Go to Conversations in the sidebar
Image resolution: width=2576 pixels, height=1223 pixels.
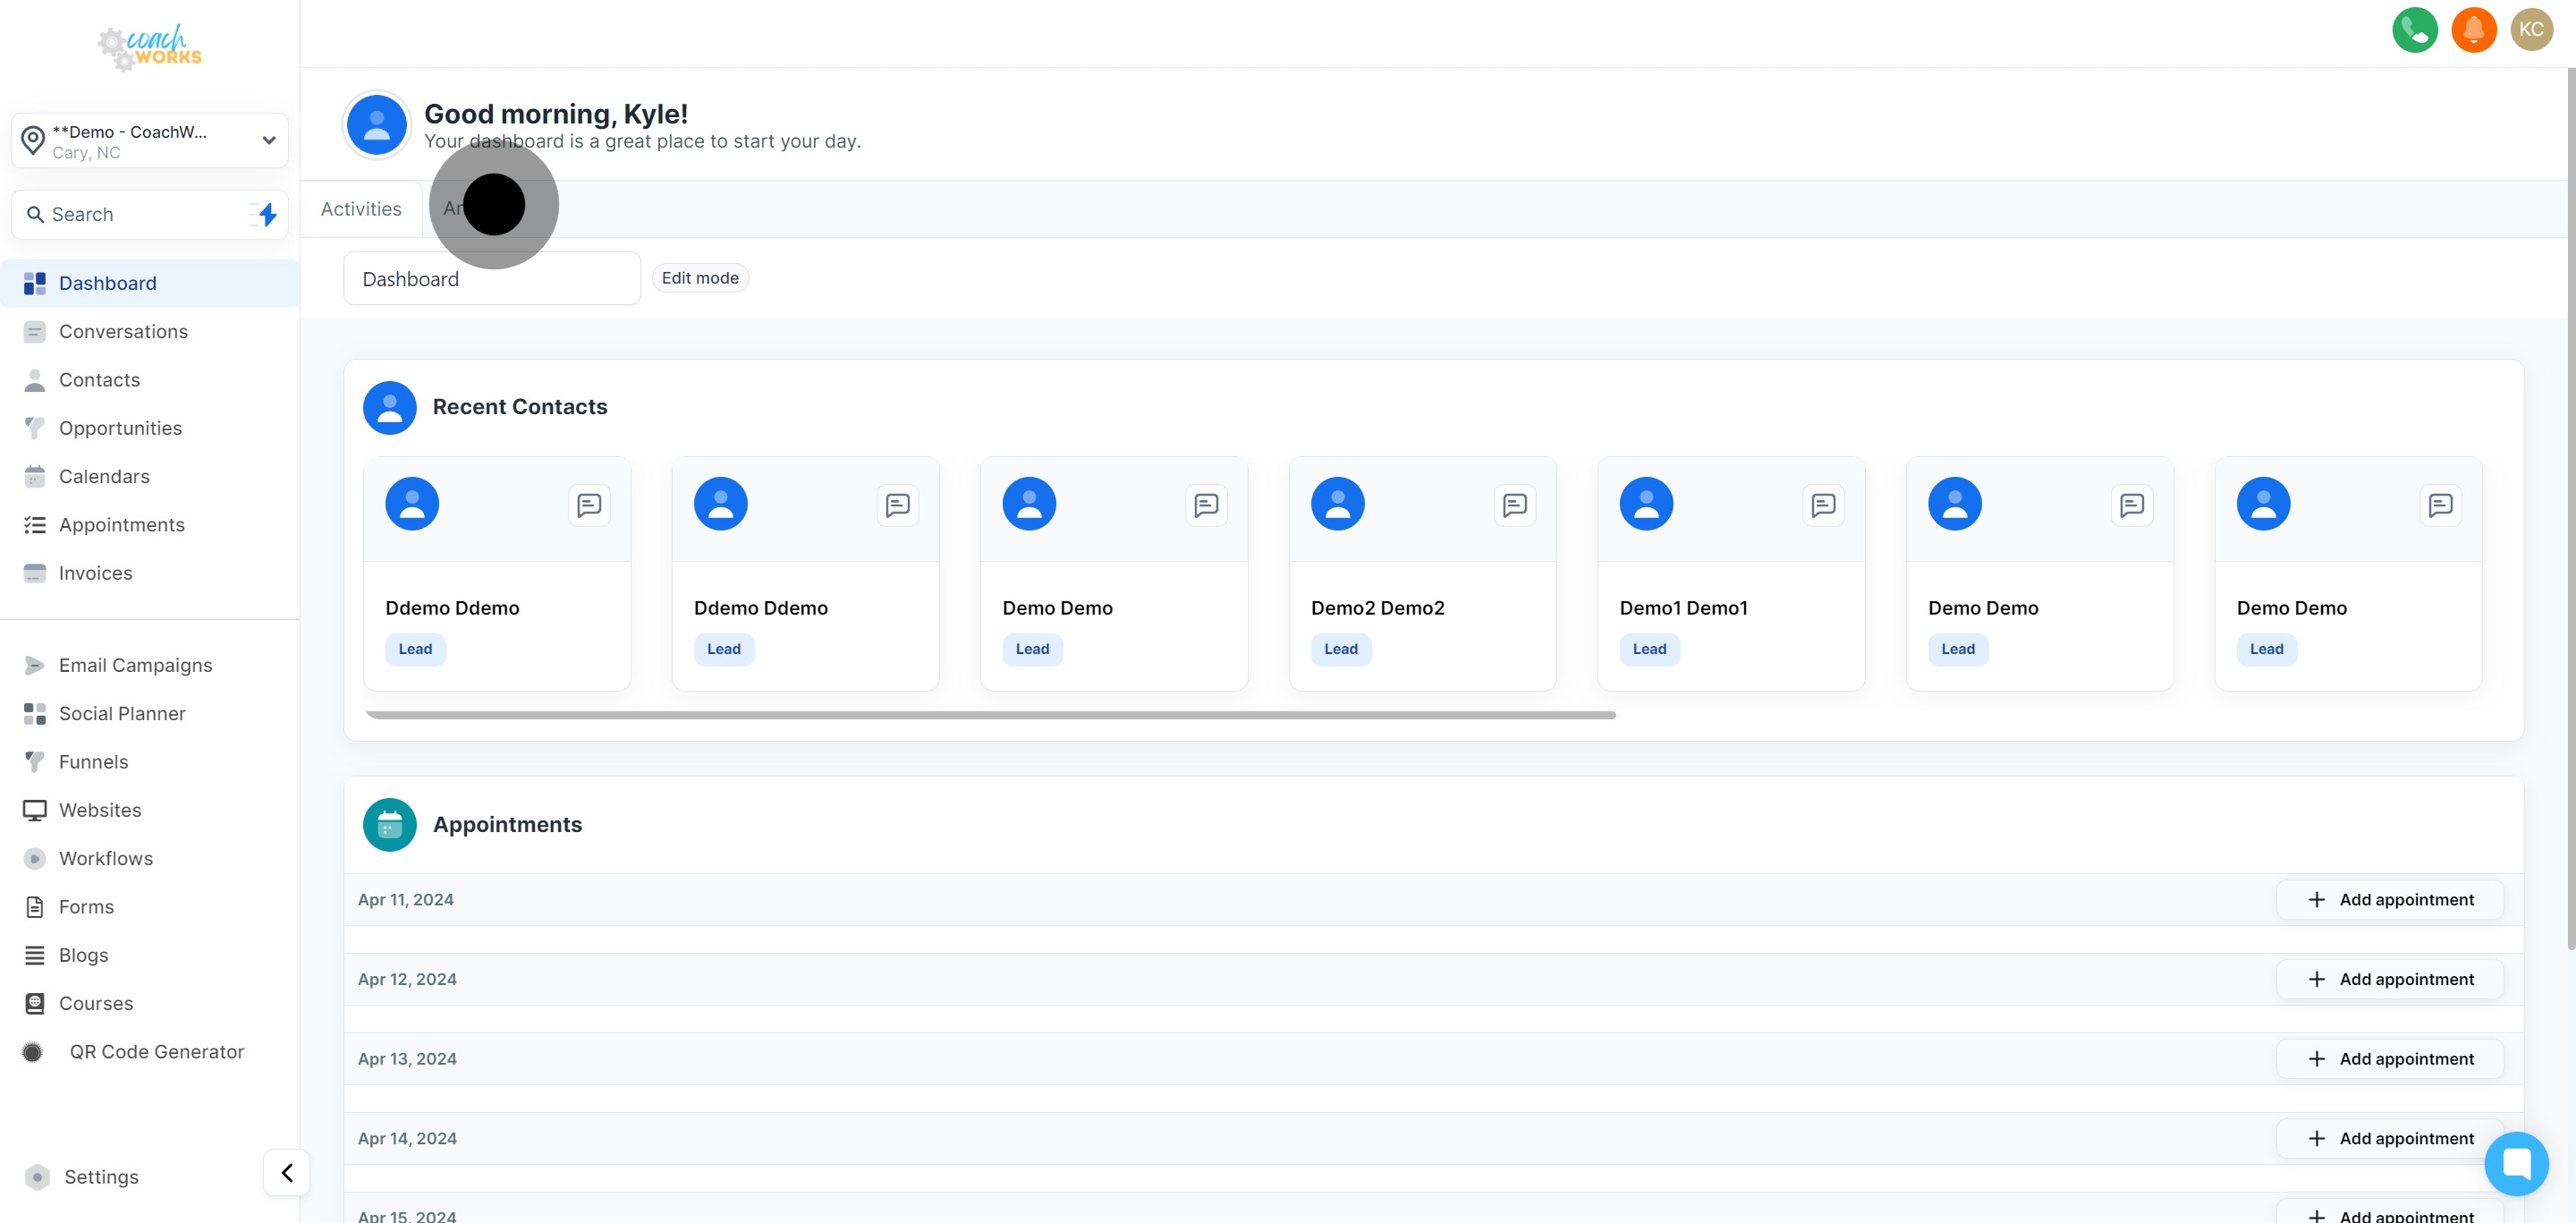click(x=123, y=331)
